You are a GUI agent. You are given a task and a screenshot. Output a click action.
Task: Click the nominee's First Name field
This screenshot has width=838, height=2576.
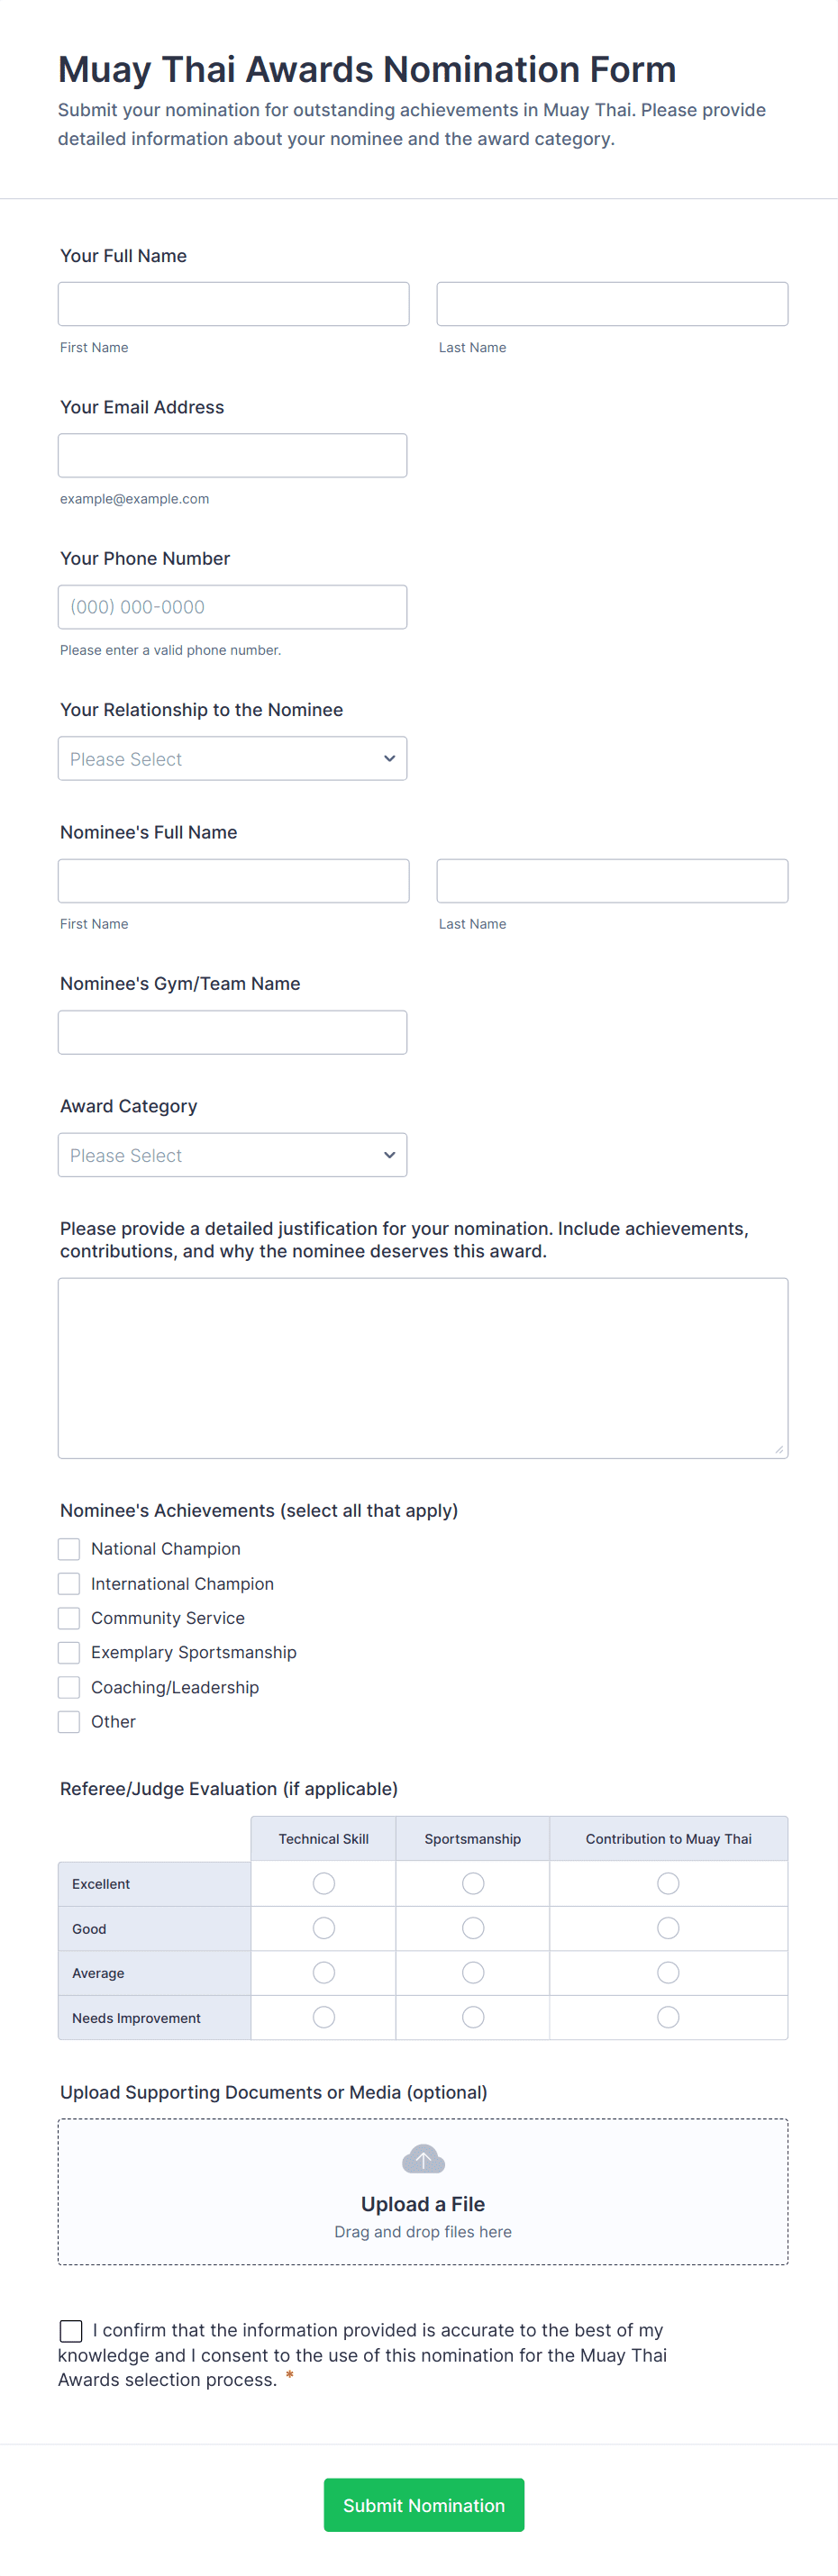(232, 880)
